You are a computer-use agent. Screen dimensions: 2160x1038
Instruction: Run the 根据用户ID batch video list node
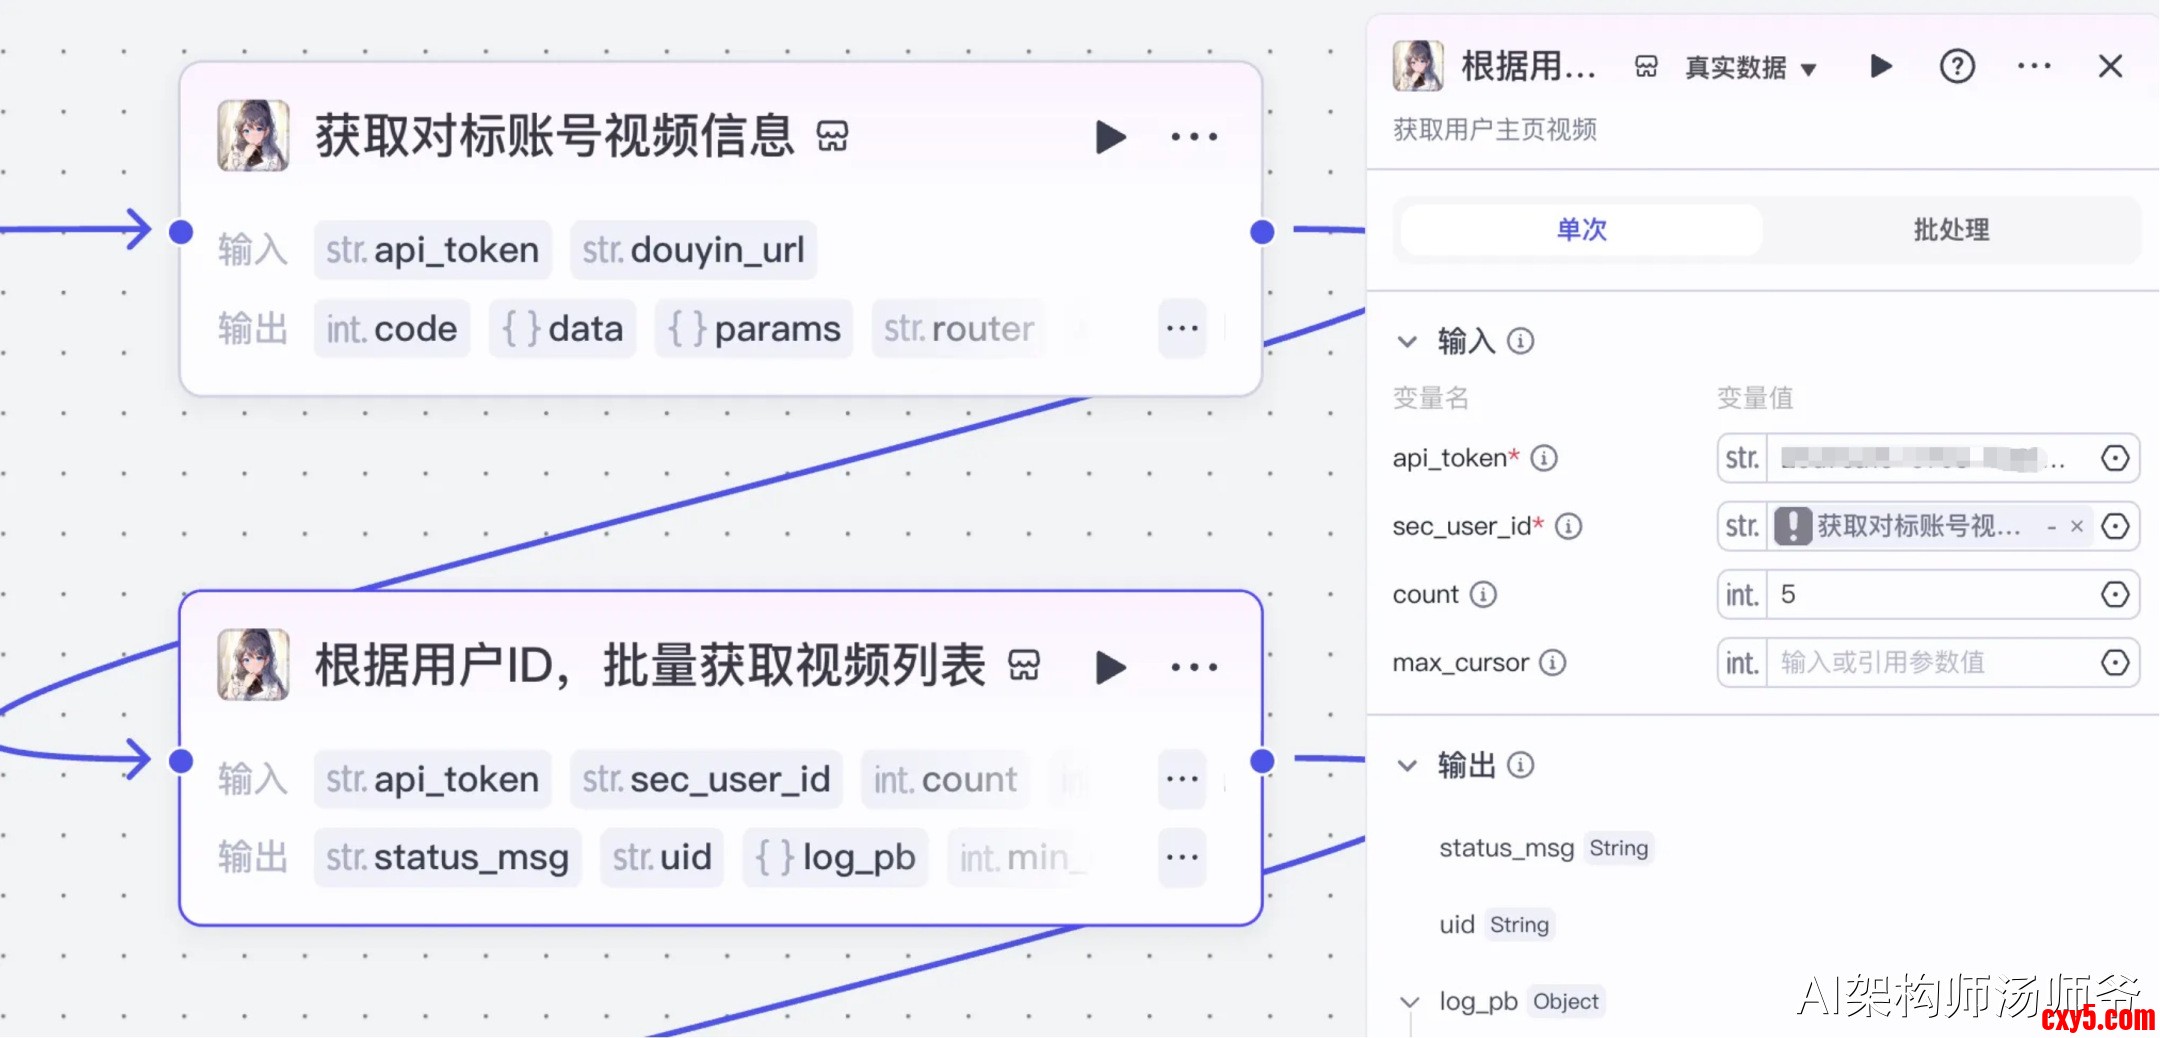(x=1110, y=667)
